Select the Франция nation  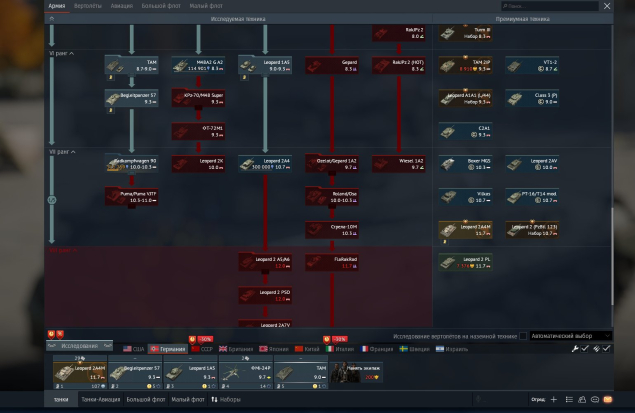[x=377, y=349]
